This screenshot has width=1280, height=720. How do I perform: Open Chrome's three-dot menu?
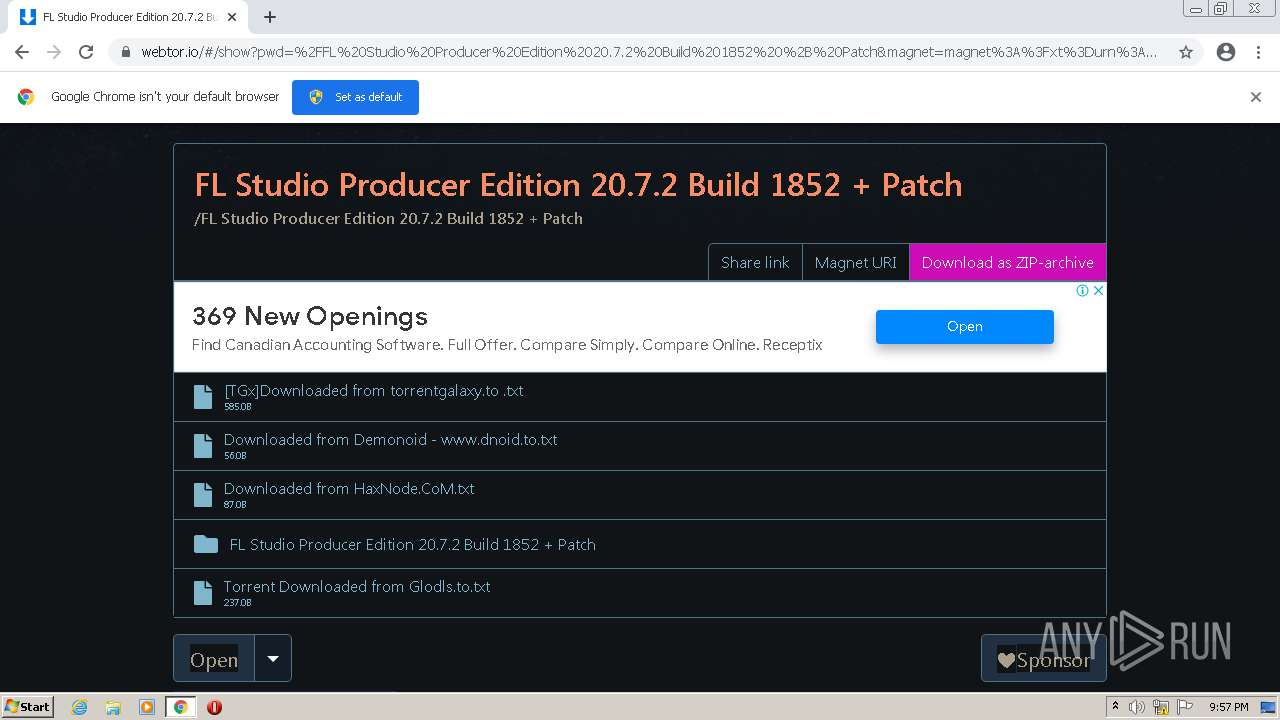coord(1258,52)
